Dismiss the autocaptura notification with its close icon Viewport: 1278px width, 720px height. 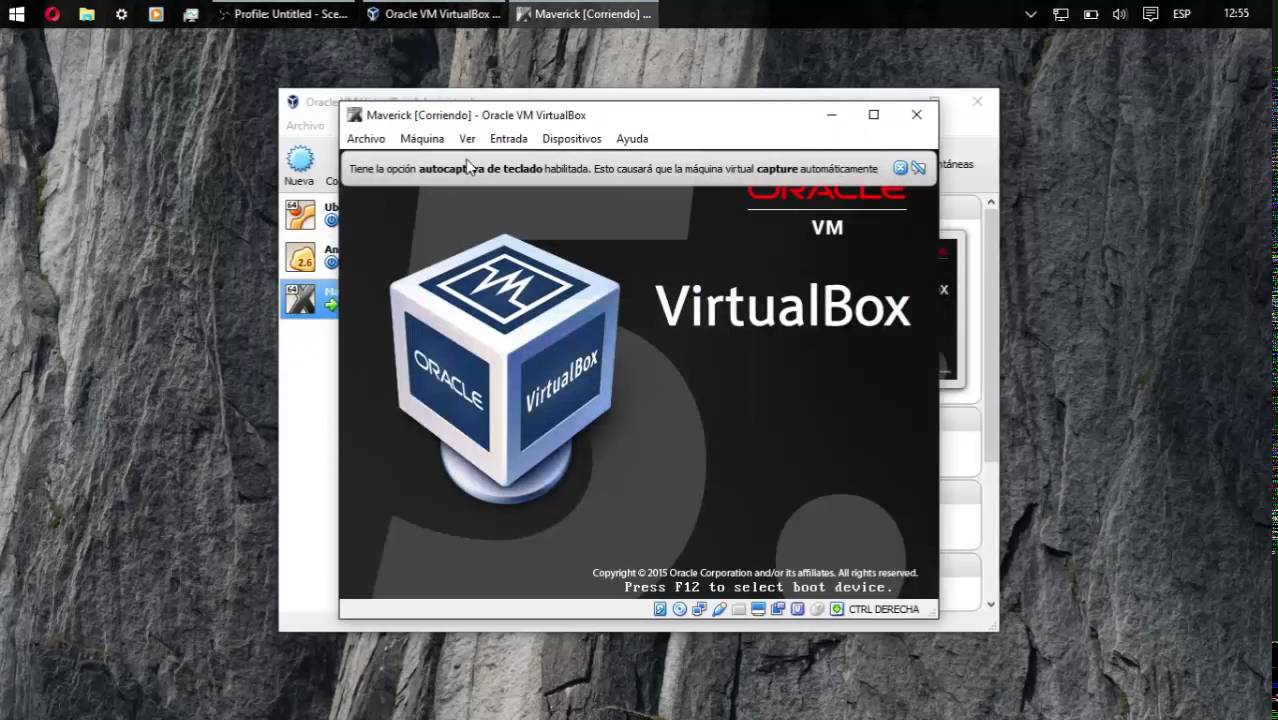click(x=900, y=168)
